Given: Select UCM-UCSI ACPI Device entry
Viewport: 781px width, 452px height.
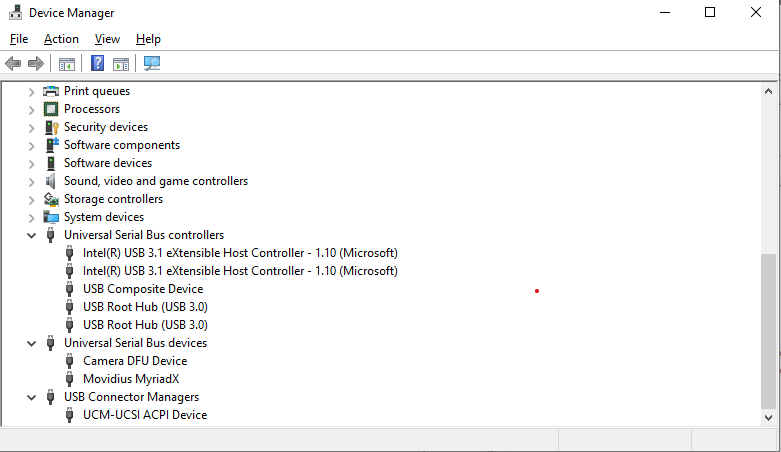Looking at the screenshot, I should [144, 415].
